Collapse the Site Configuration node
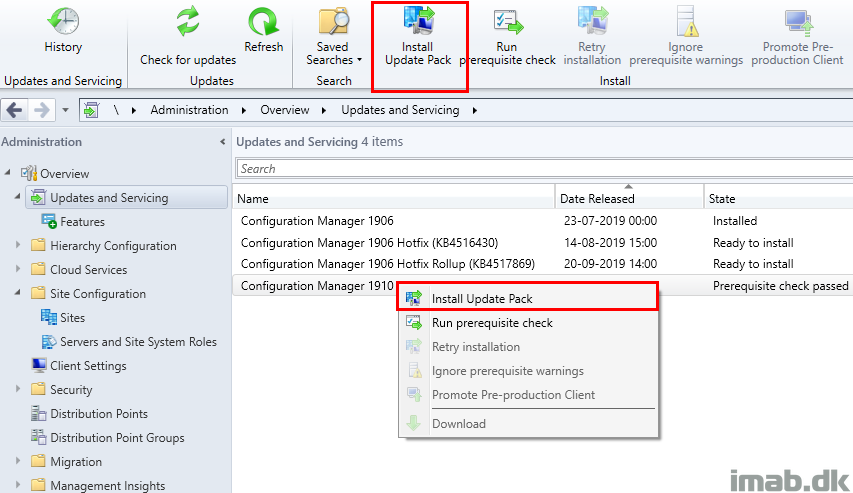 point(18,292)
